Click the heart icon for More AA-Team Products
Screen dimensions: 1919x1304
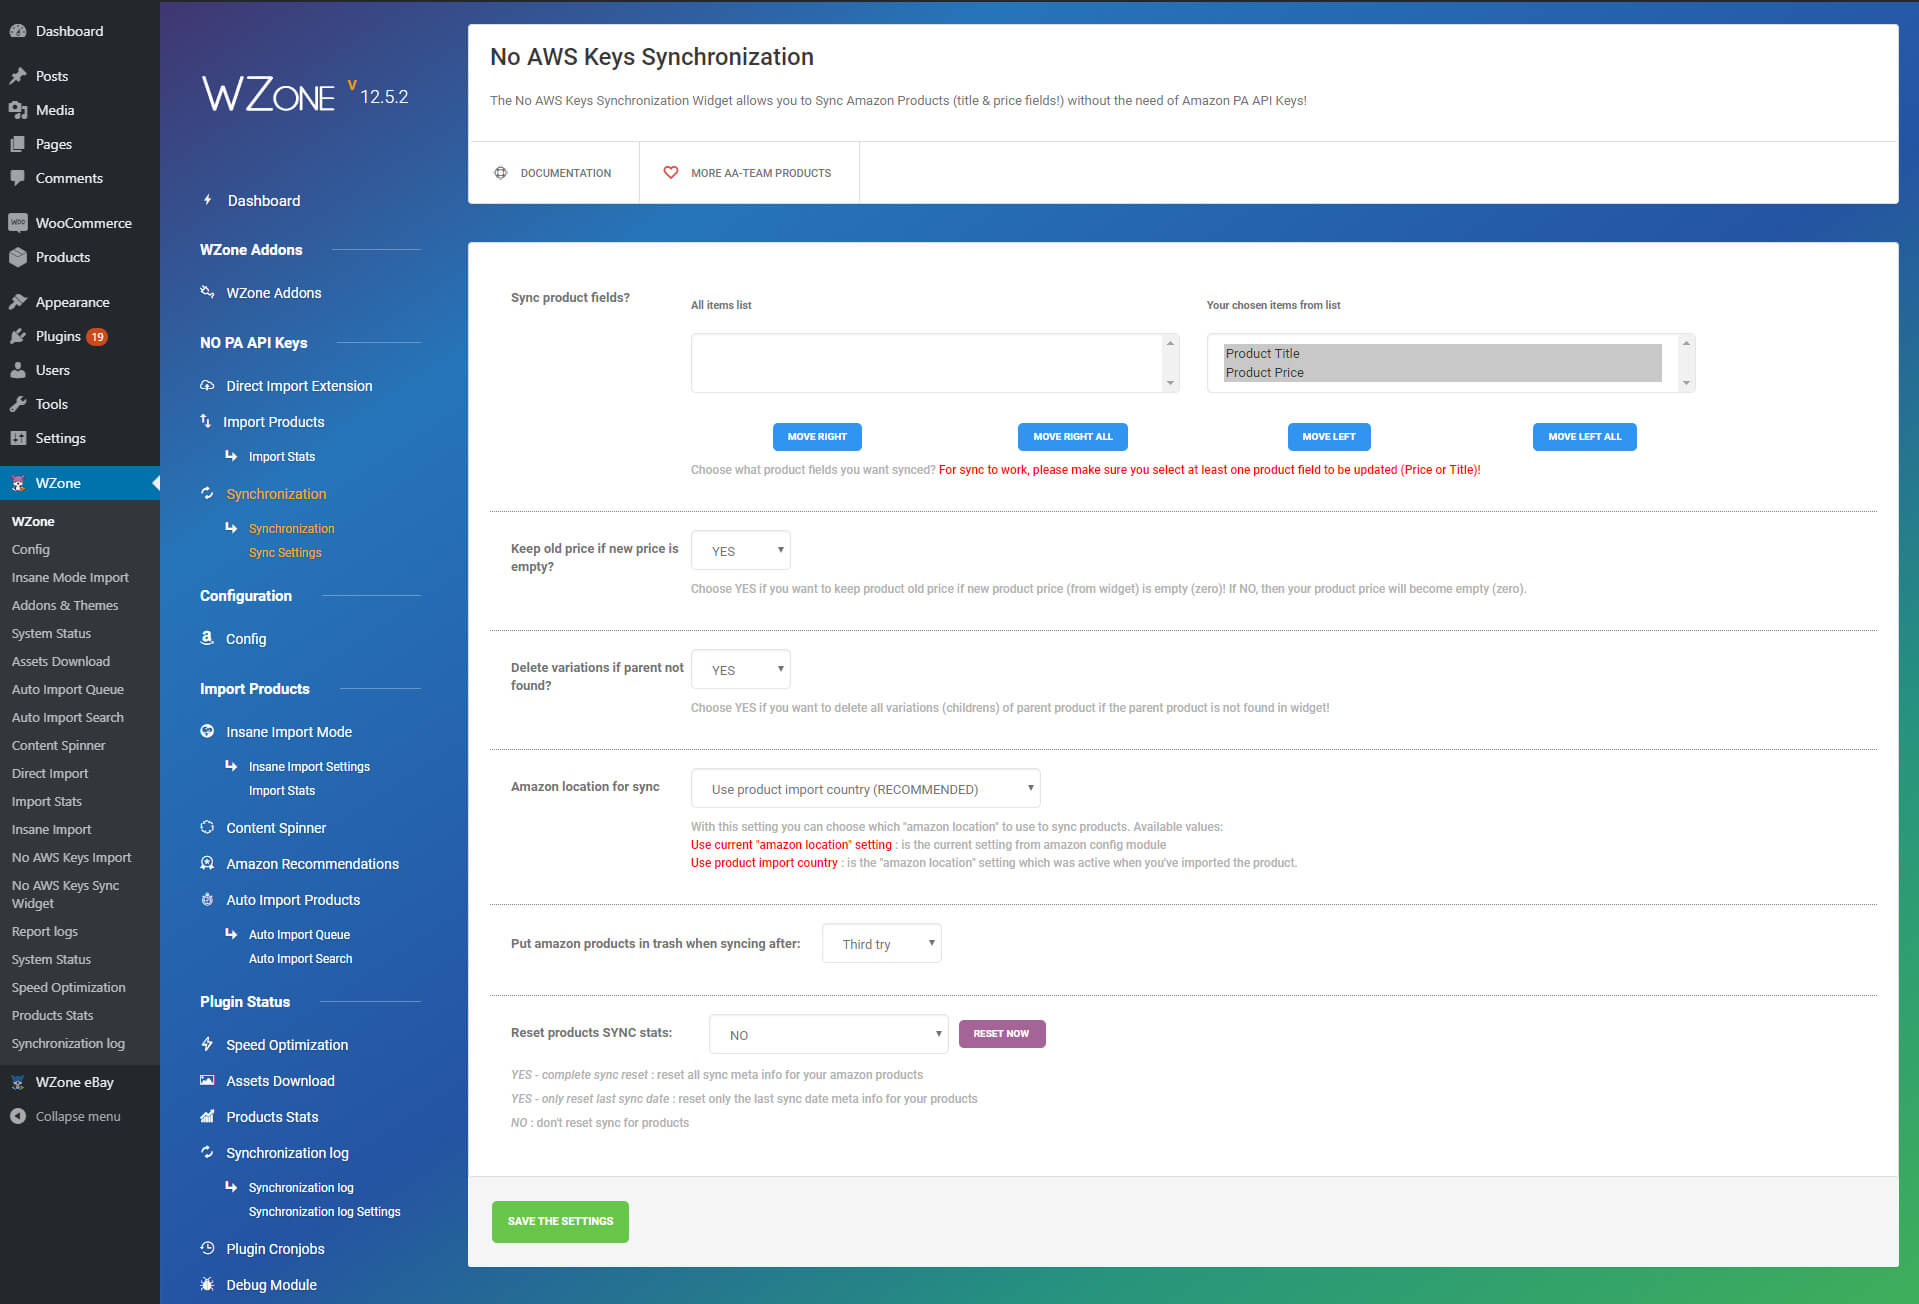point(671,172)
